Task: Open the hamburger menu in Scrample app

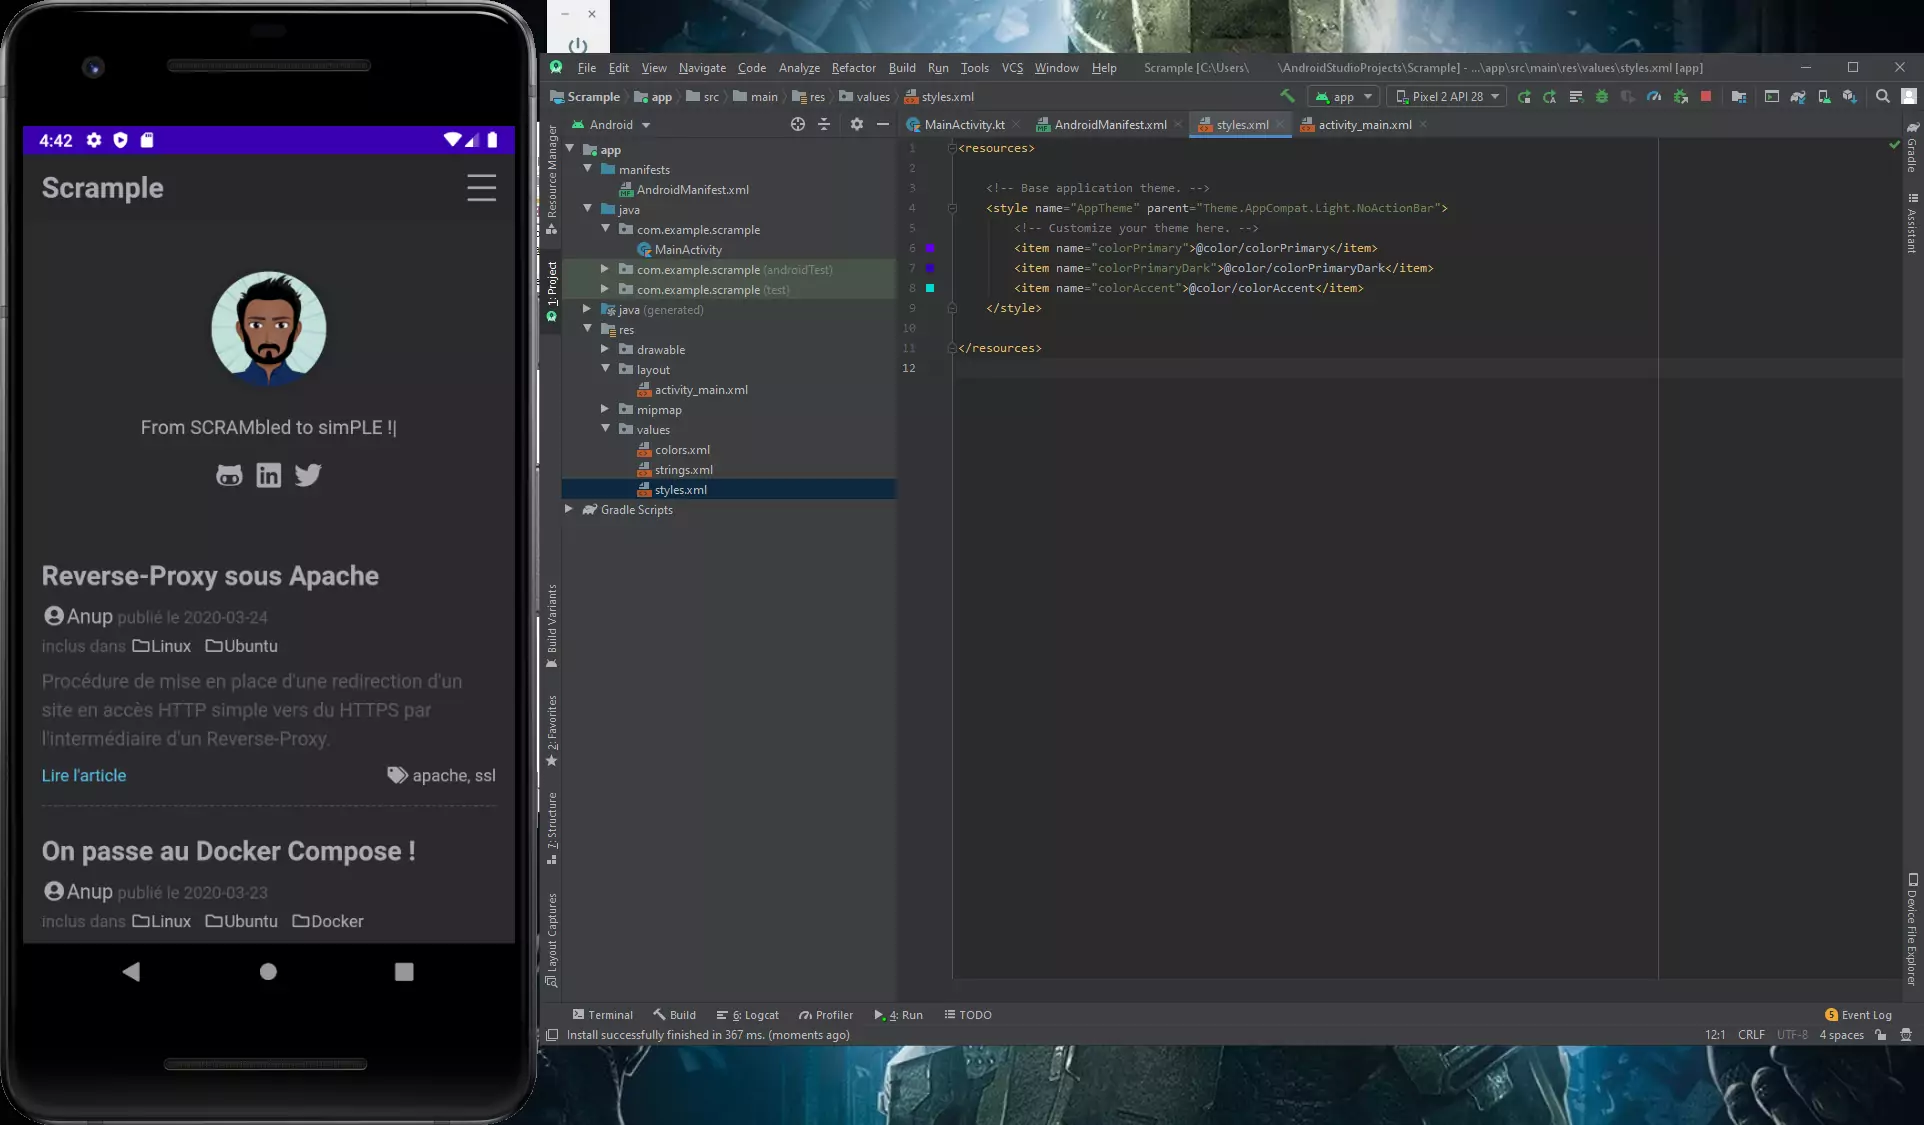Action: (481, 188)
